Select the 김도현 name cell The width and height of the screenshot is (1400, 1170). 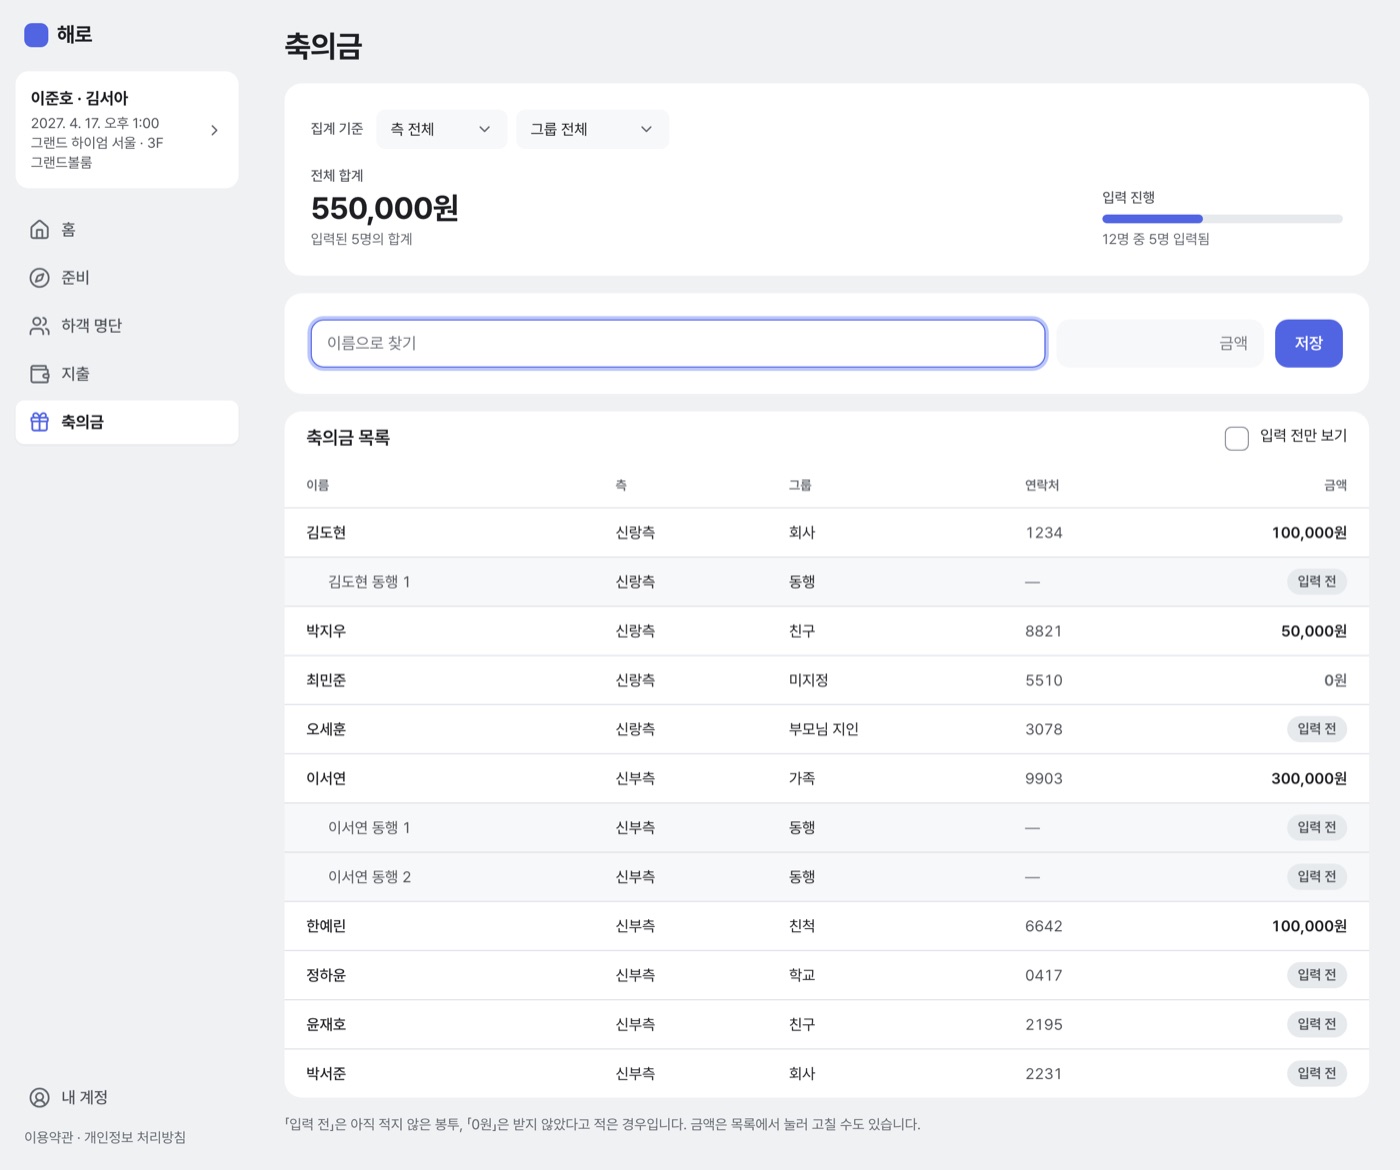[x=326, y=533]
